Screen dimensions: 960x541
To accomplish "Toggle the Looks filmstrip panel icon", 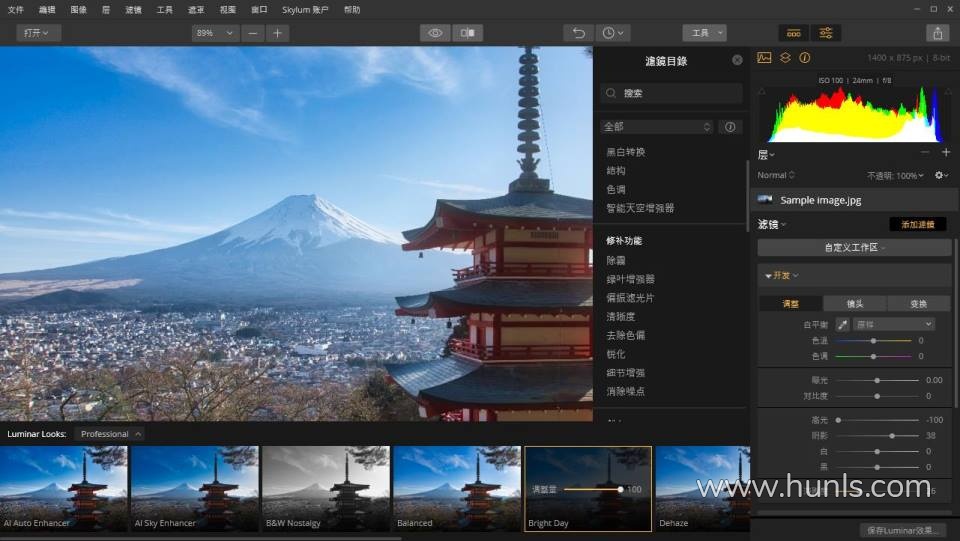I will point(793,33).
